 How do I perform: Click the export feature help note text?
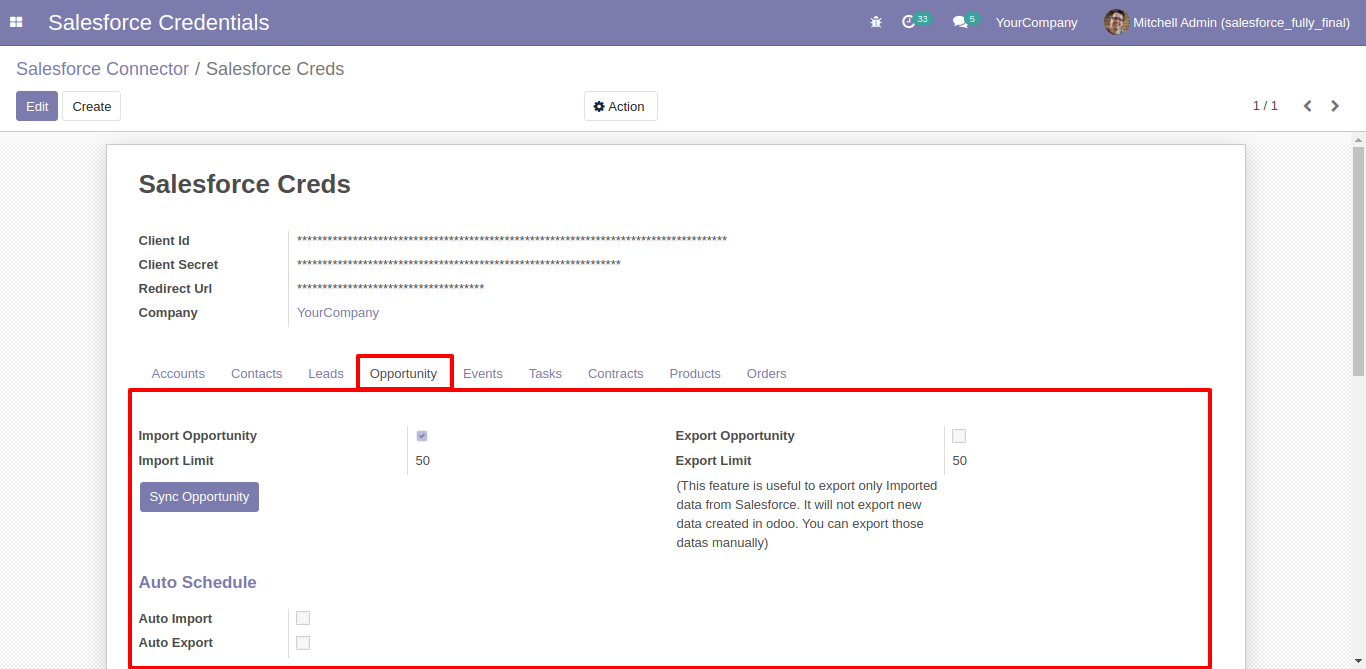tap(807, 514)
